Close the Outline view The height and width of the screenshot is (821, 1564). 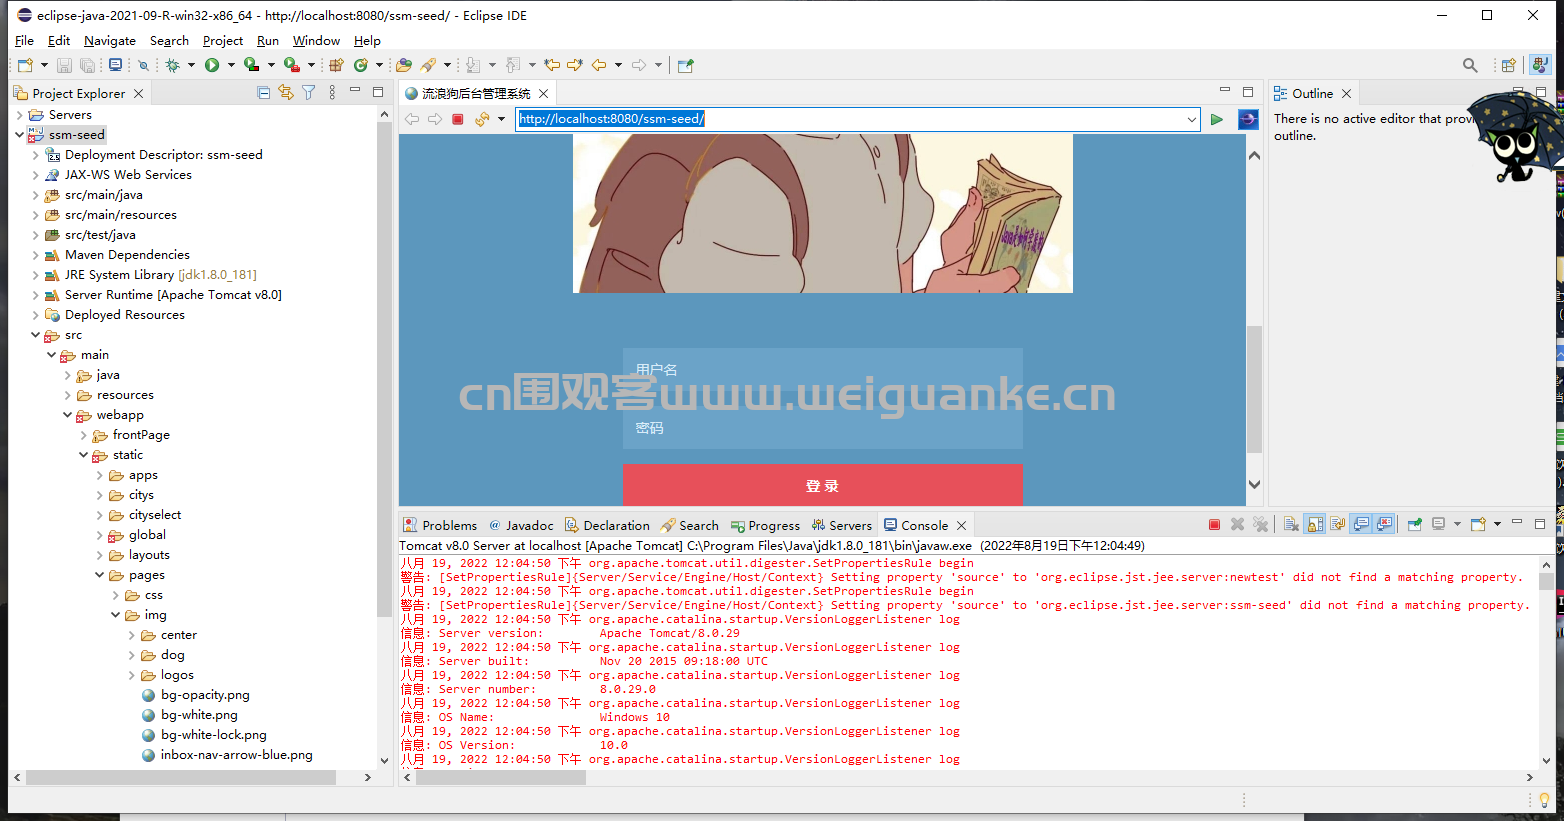[1346, 93]
